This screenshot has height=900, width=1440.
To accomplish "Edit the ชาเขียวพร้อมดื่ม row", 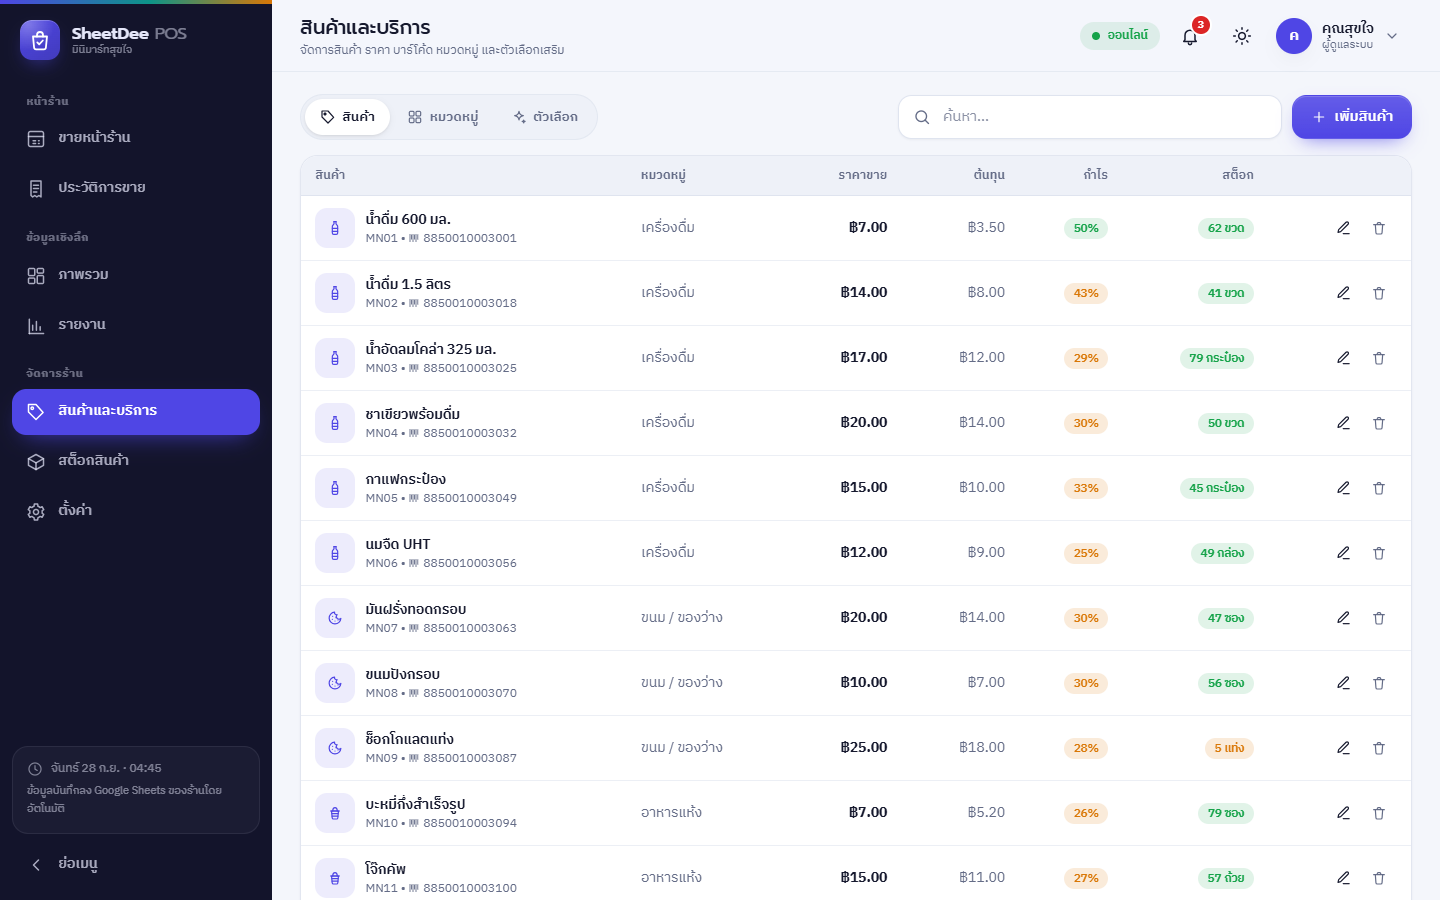I will tap(1343, 423).
